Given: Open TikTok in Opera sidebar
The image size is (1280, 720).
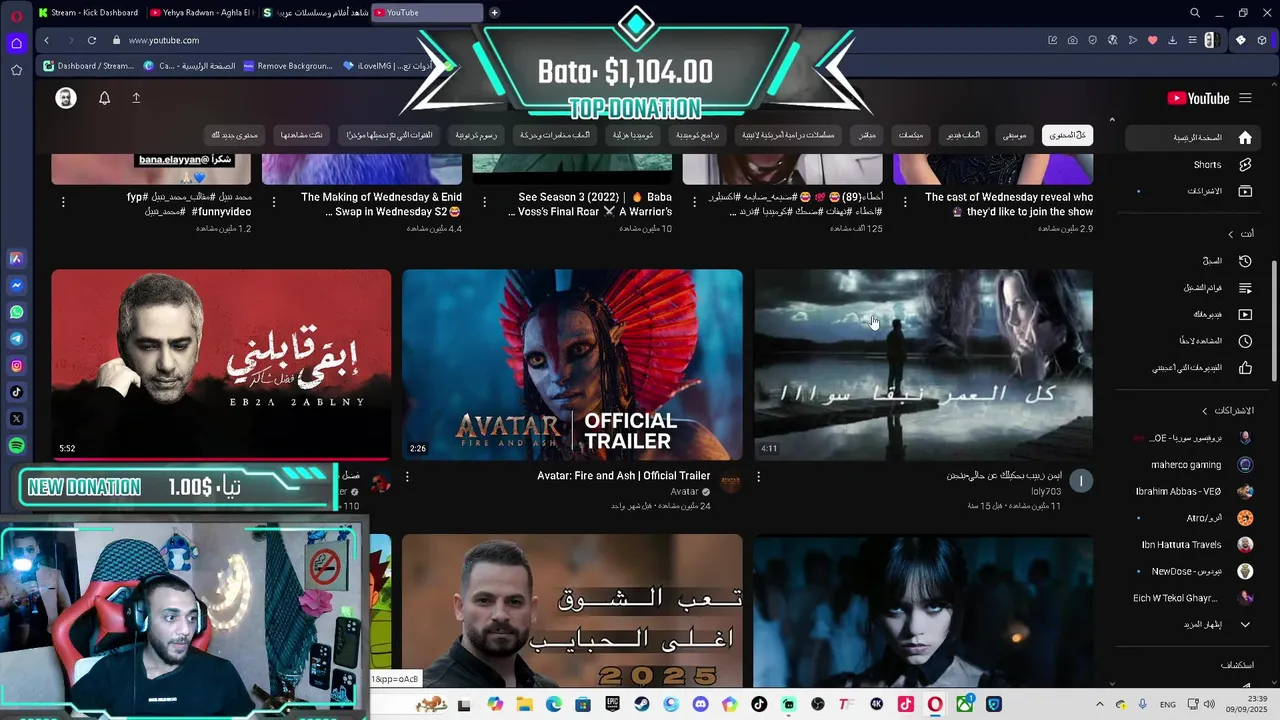Looking at the screenshot, I should coord(16,392).
